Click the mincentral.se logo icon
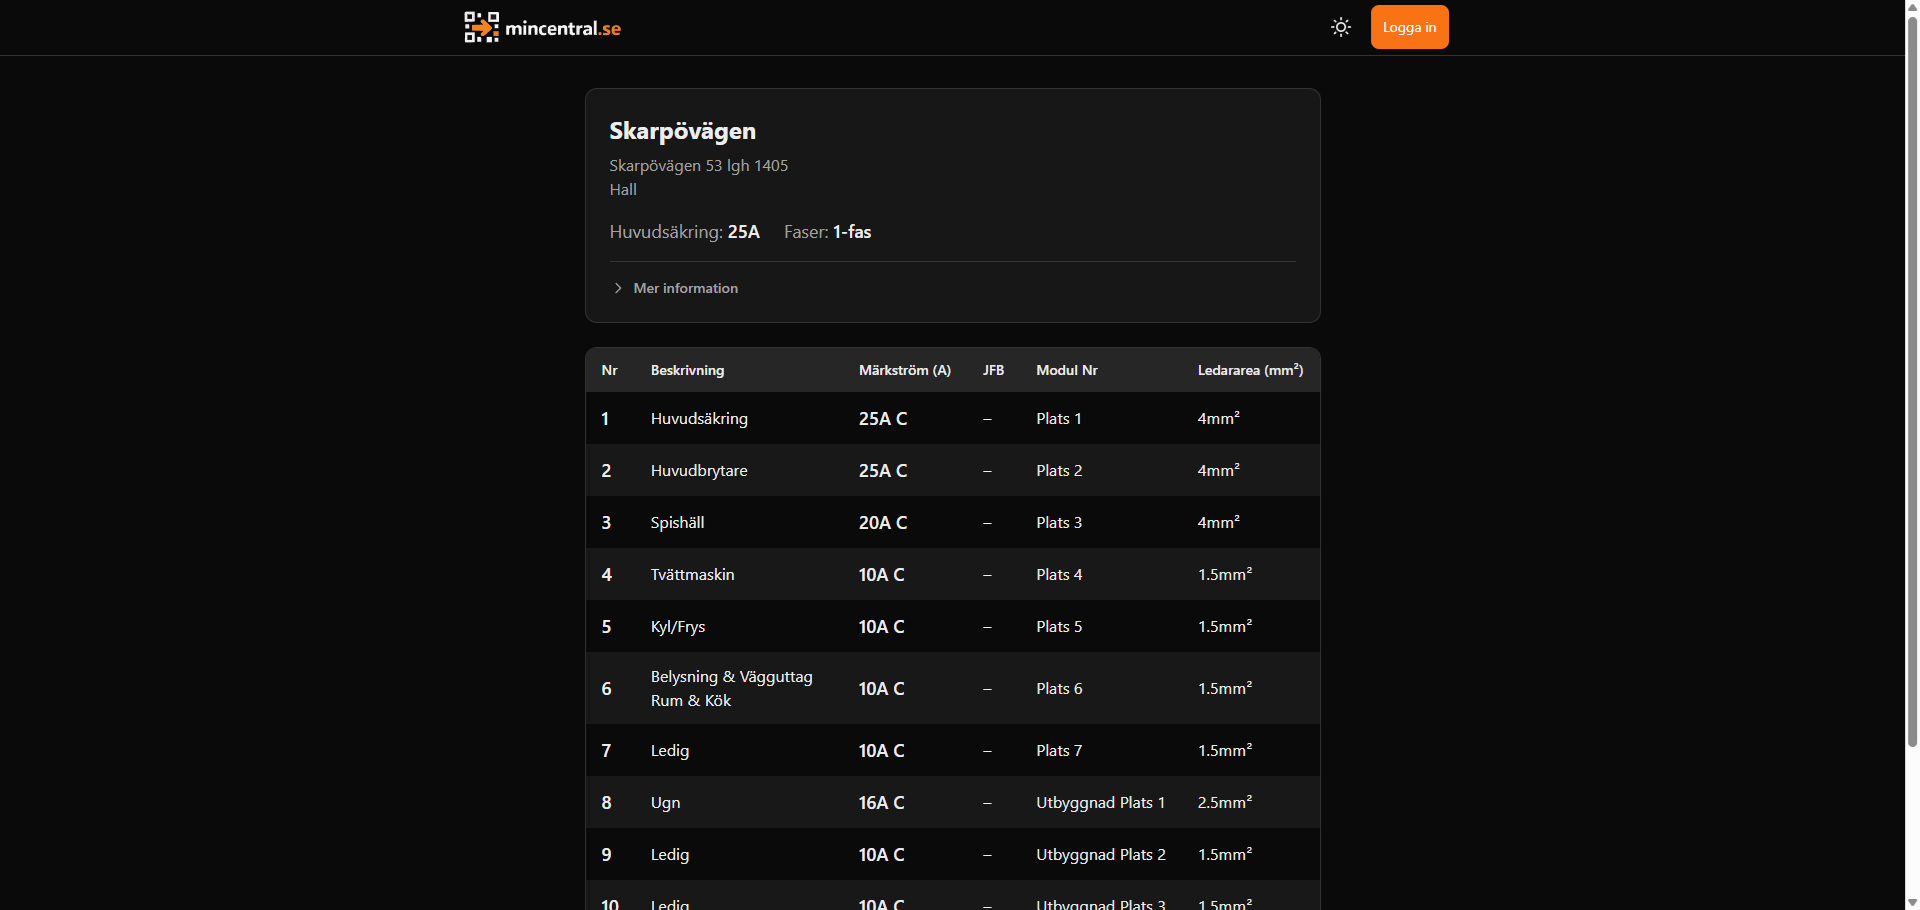Image resolution: width=1920 pixels, height=910 pixels. pyautogui.click(x=481, y=27)
